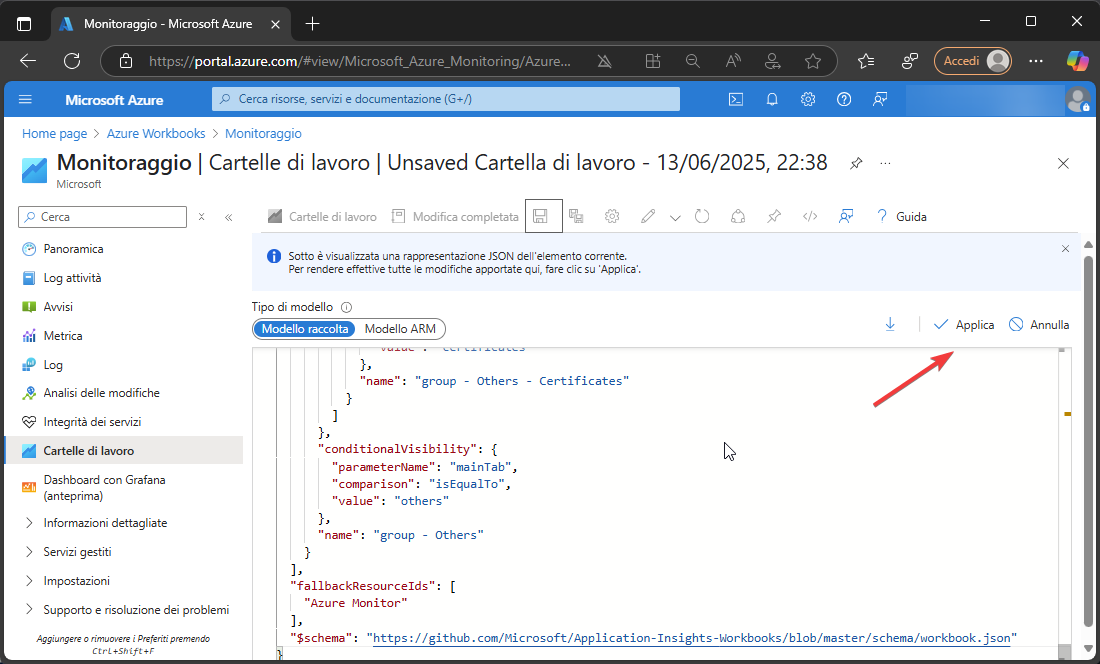
Task: Open the advanced editor code icon
Action: pos(810,216)
